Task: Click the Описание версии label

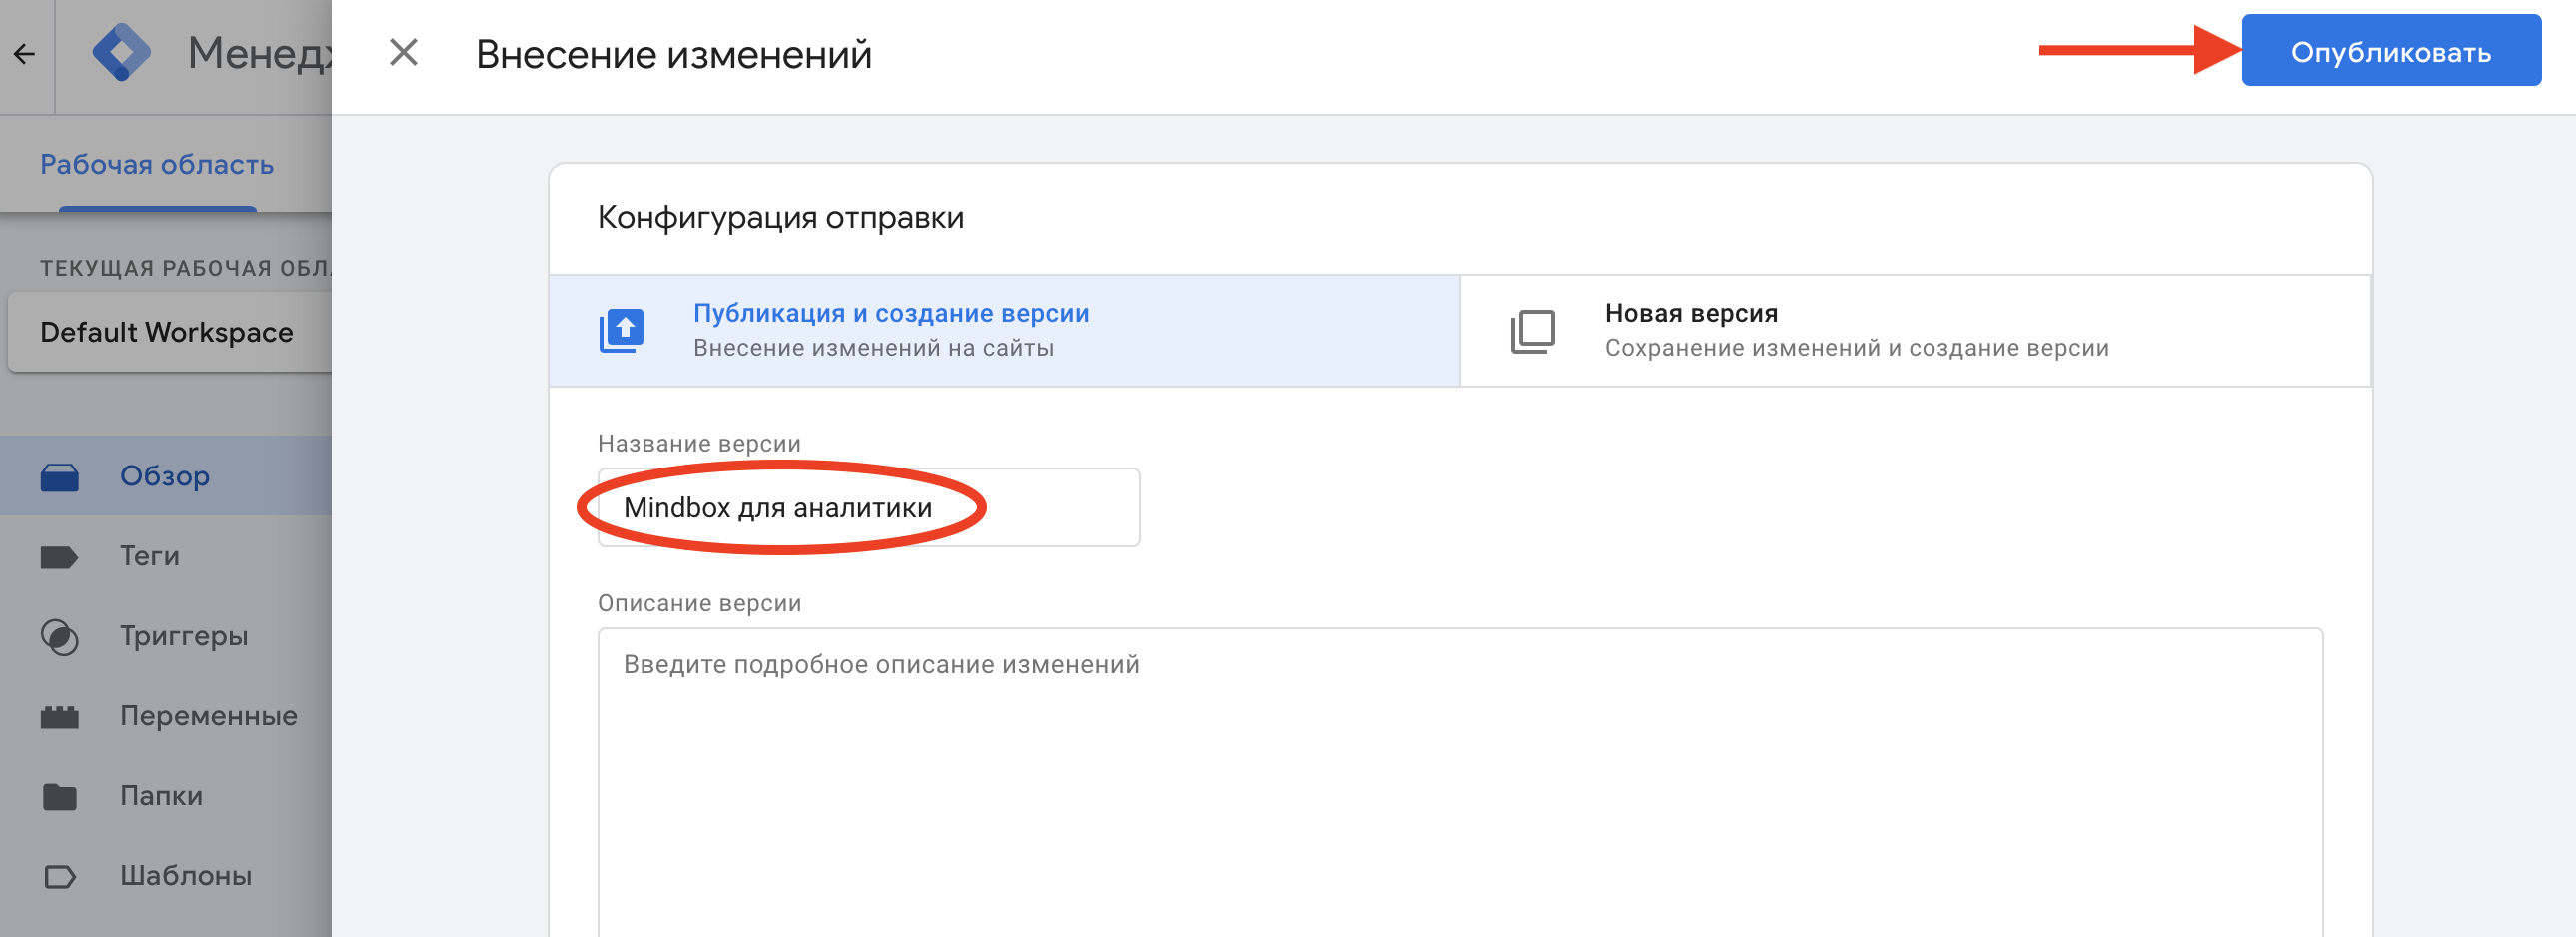Action: (699, 603)
